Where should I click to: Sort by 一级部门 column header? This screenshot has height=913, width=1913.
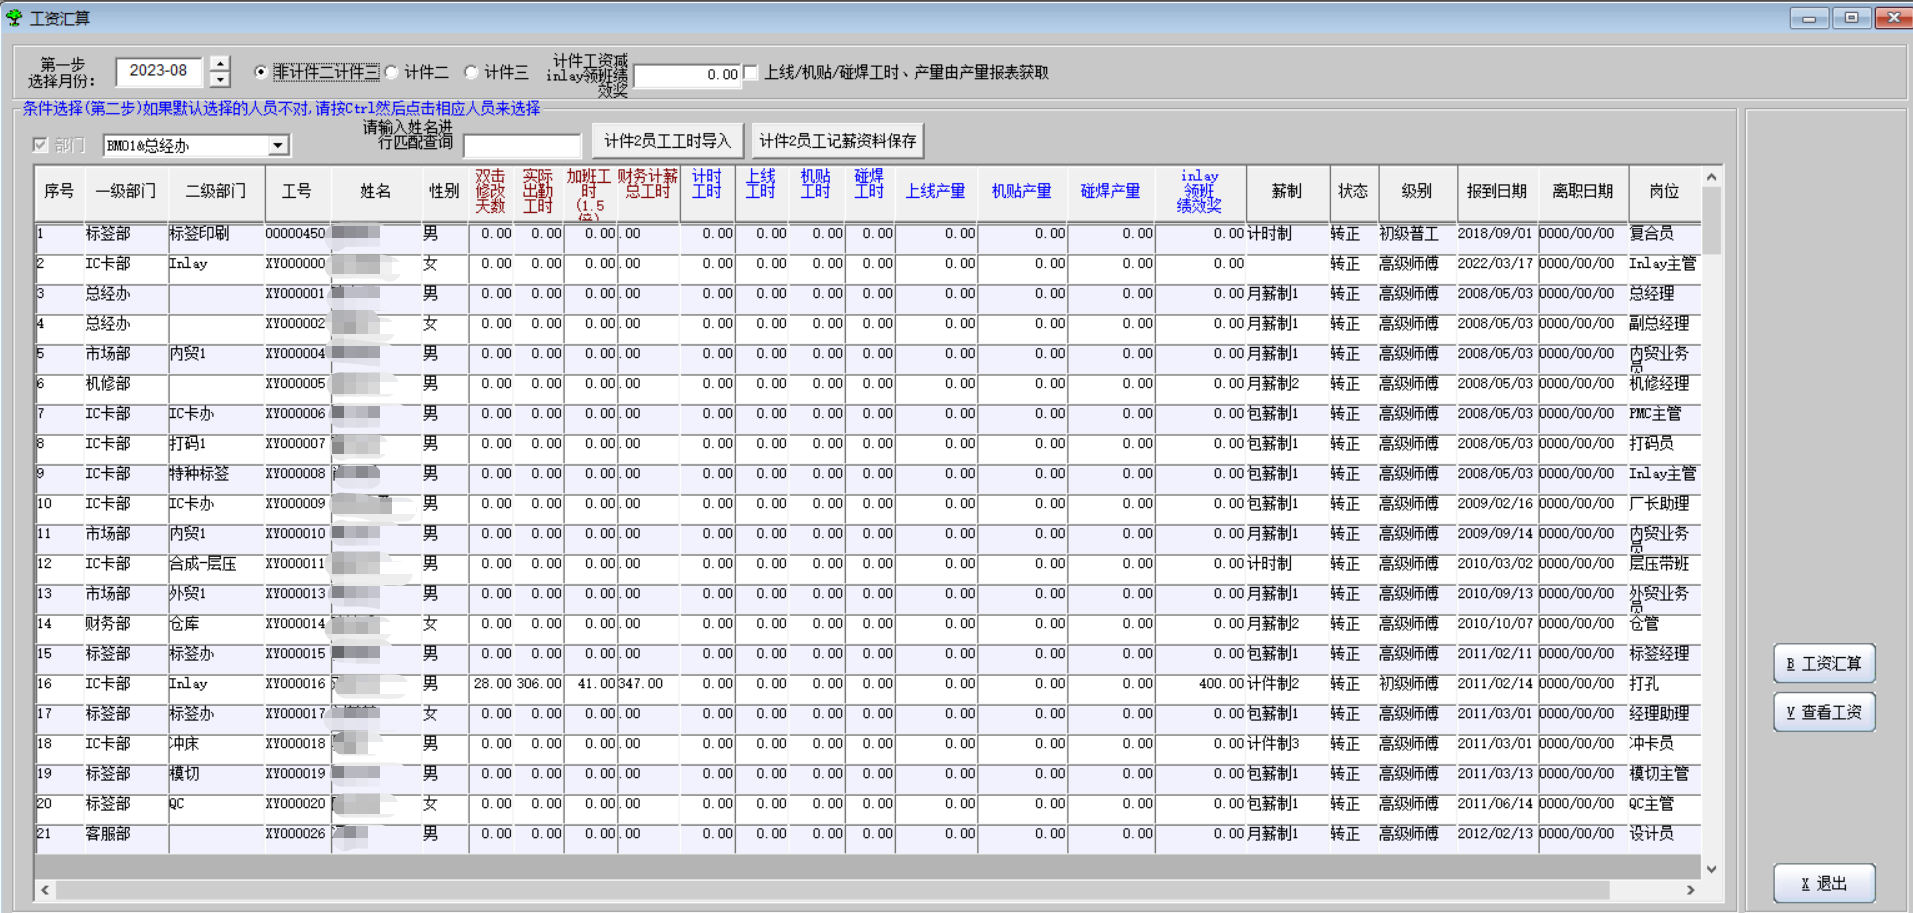coord(126,192)
